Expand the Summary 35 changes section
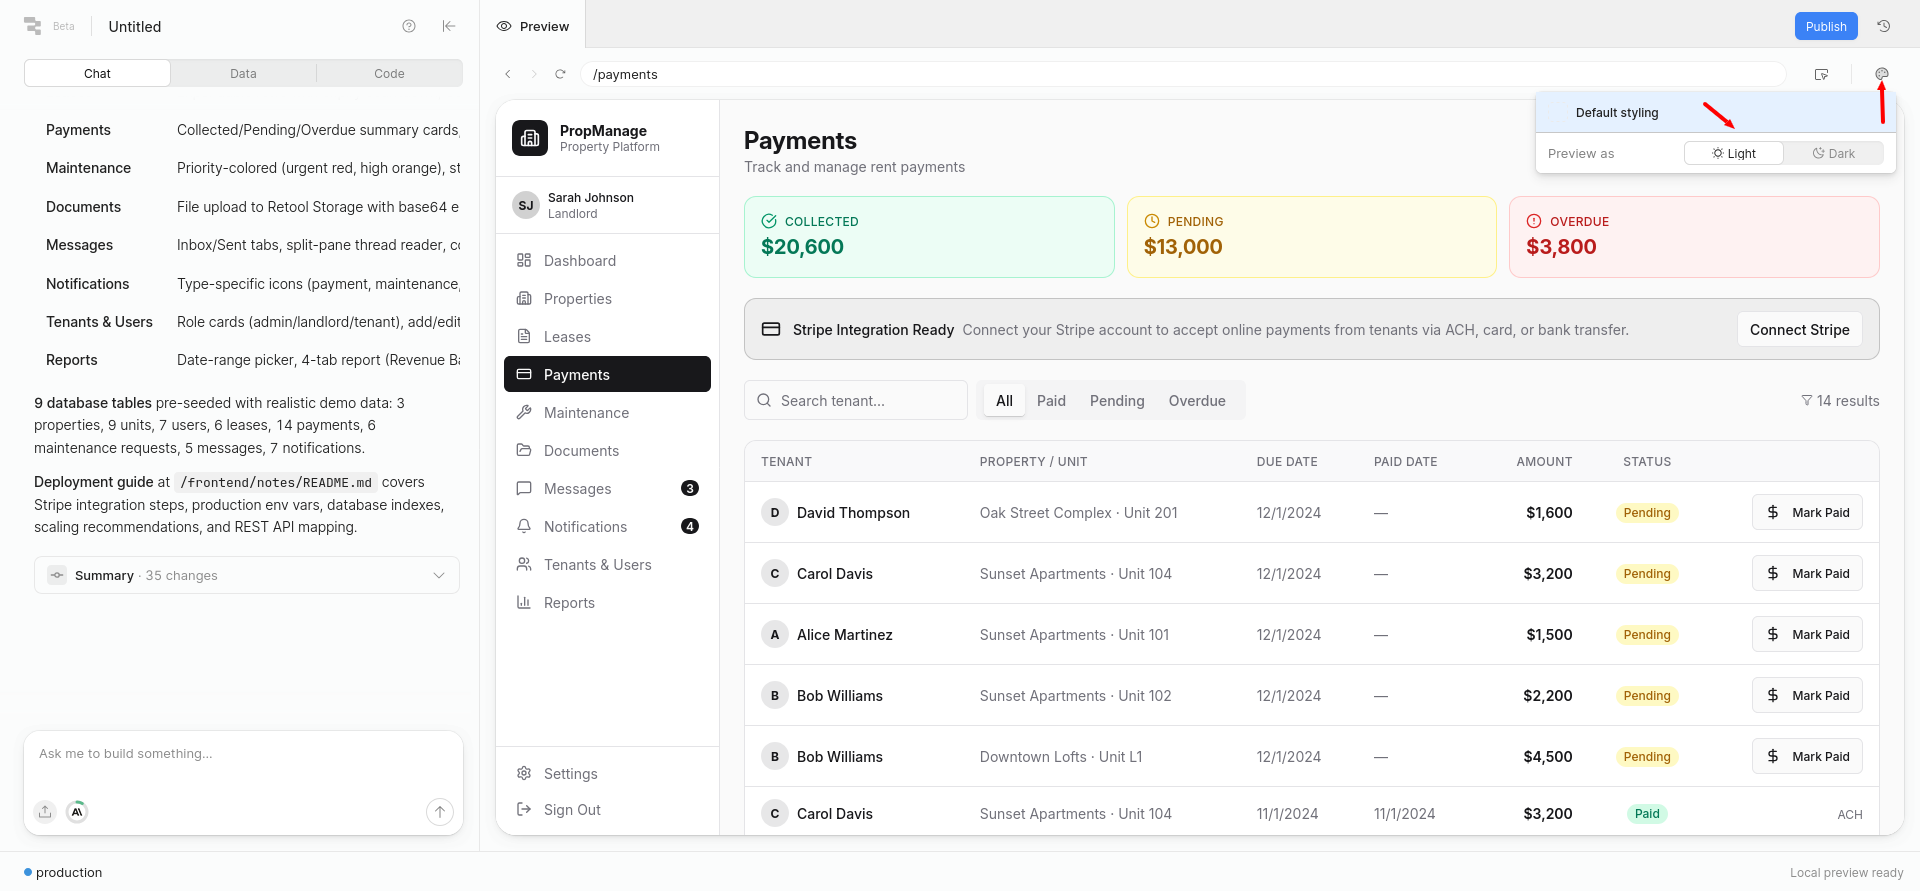 point(247,575)
